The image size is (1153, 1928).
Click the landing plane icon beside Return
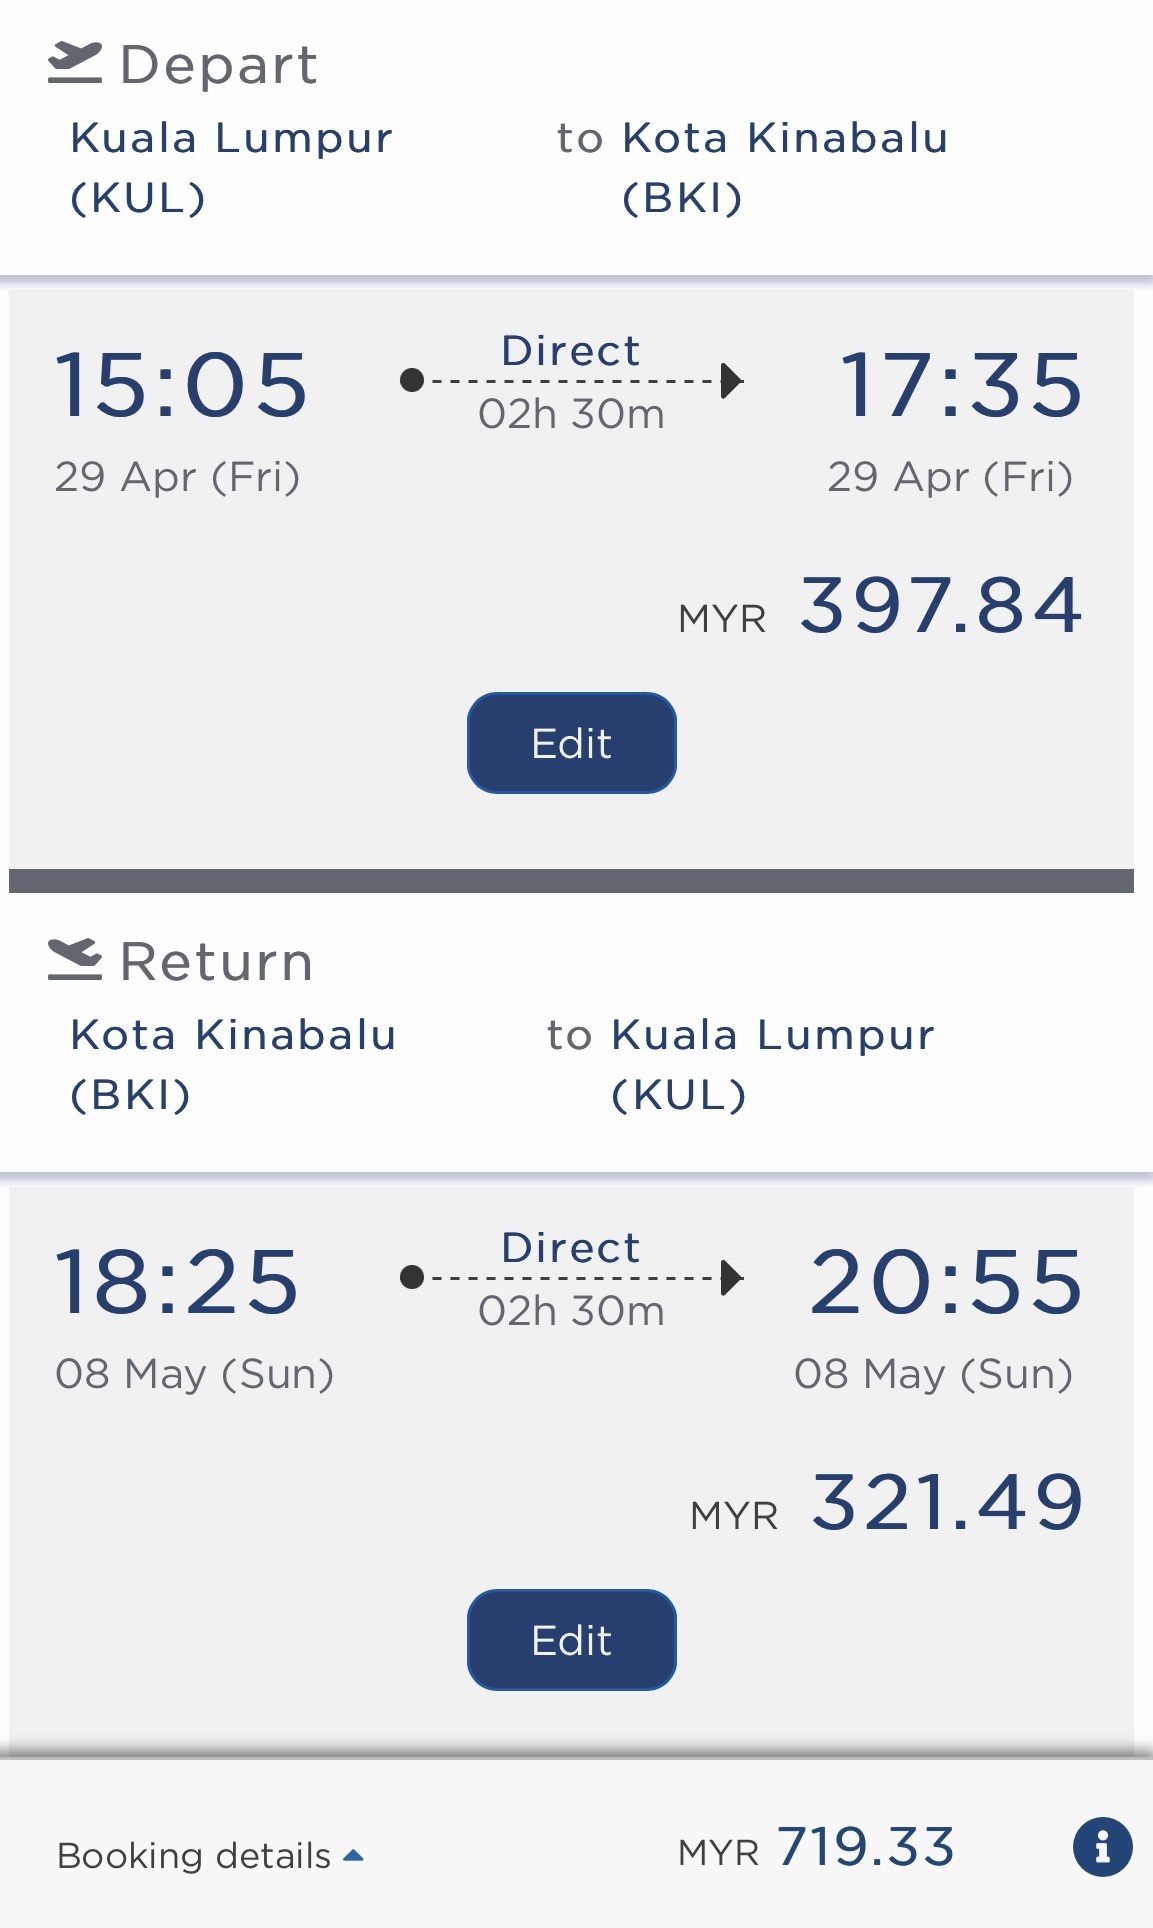pos(75,960)
